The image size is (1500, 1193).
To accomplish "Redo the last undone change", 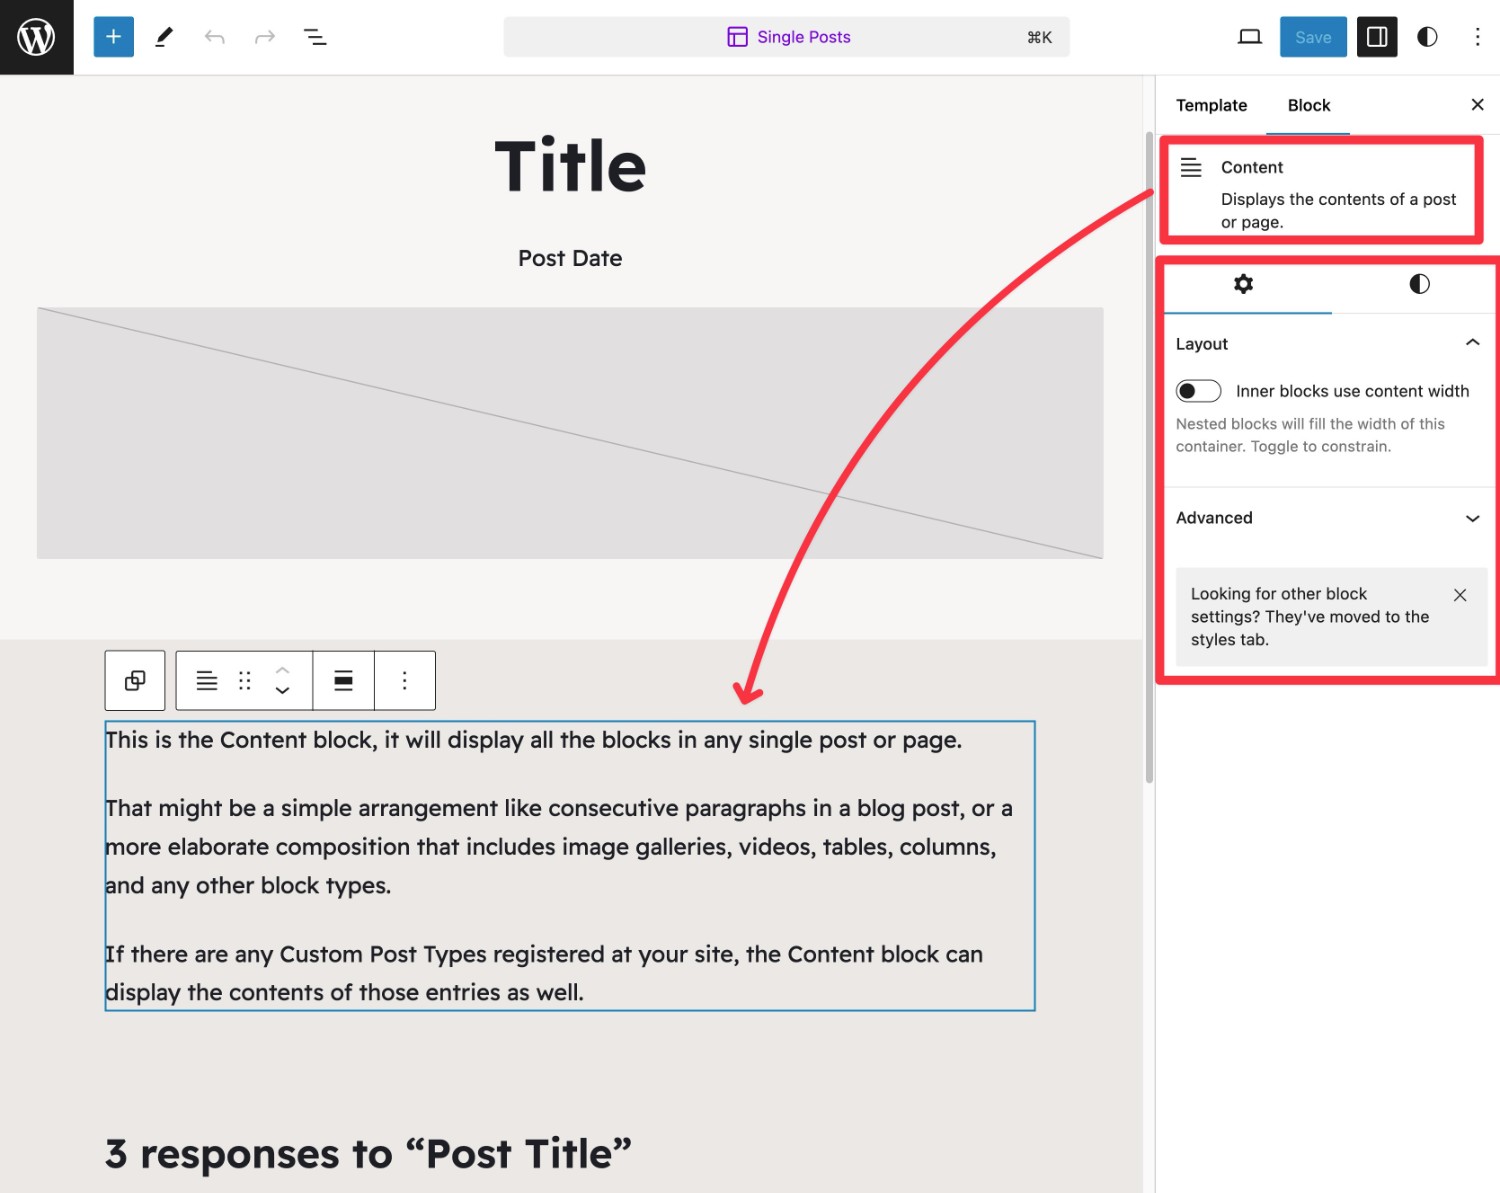I will 265,37.
